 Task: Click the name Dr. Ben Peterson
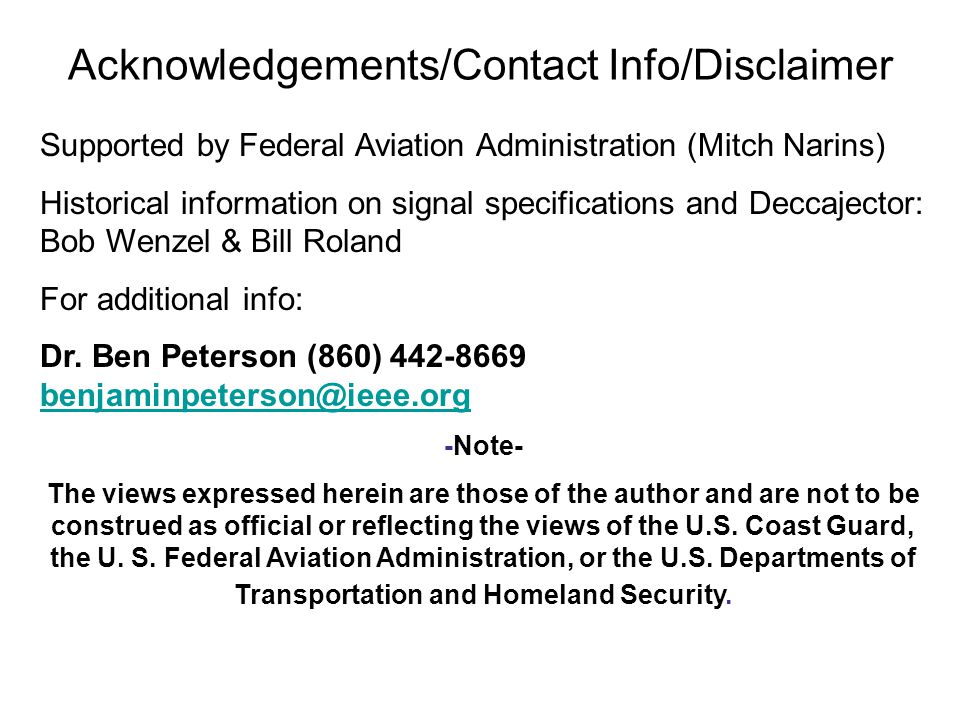(x=168, y=356)
